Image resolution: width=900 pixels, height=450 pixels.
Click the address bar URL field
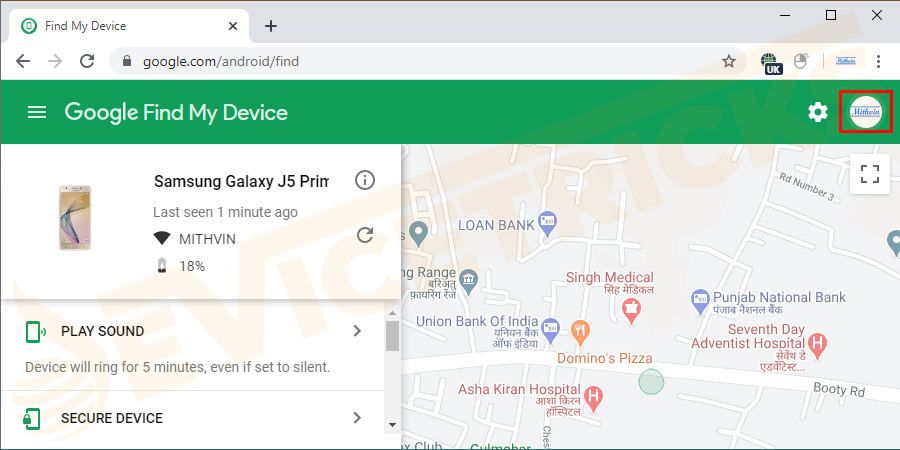click(428, 61)
